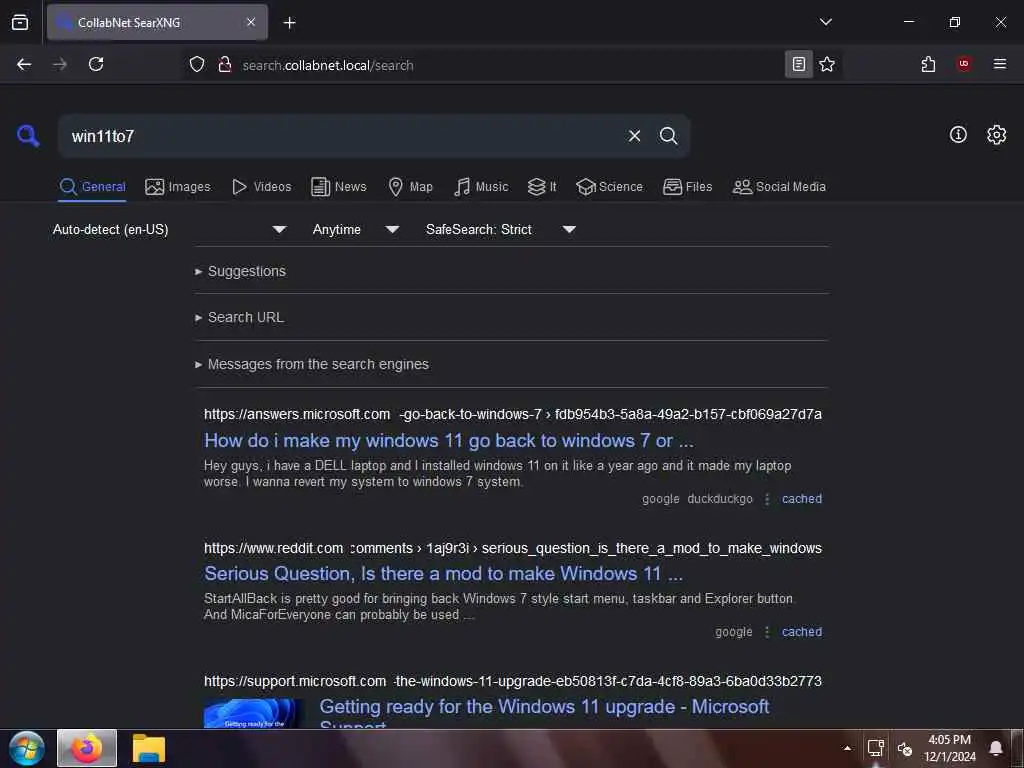
Task: Open the Auto-detect (en-US) language dropdown
Action: click(x=170, y=229)
